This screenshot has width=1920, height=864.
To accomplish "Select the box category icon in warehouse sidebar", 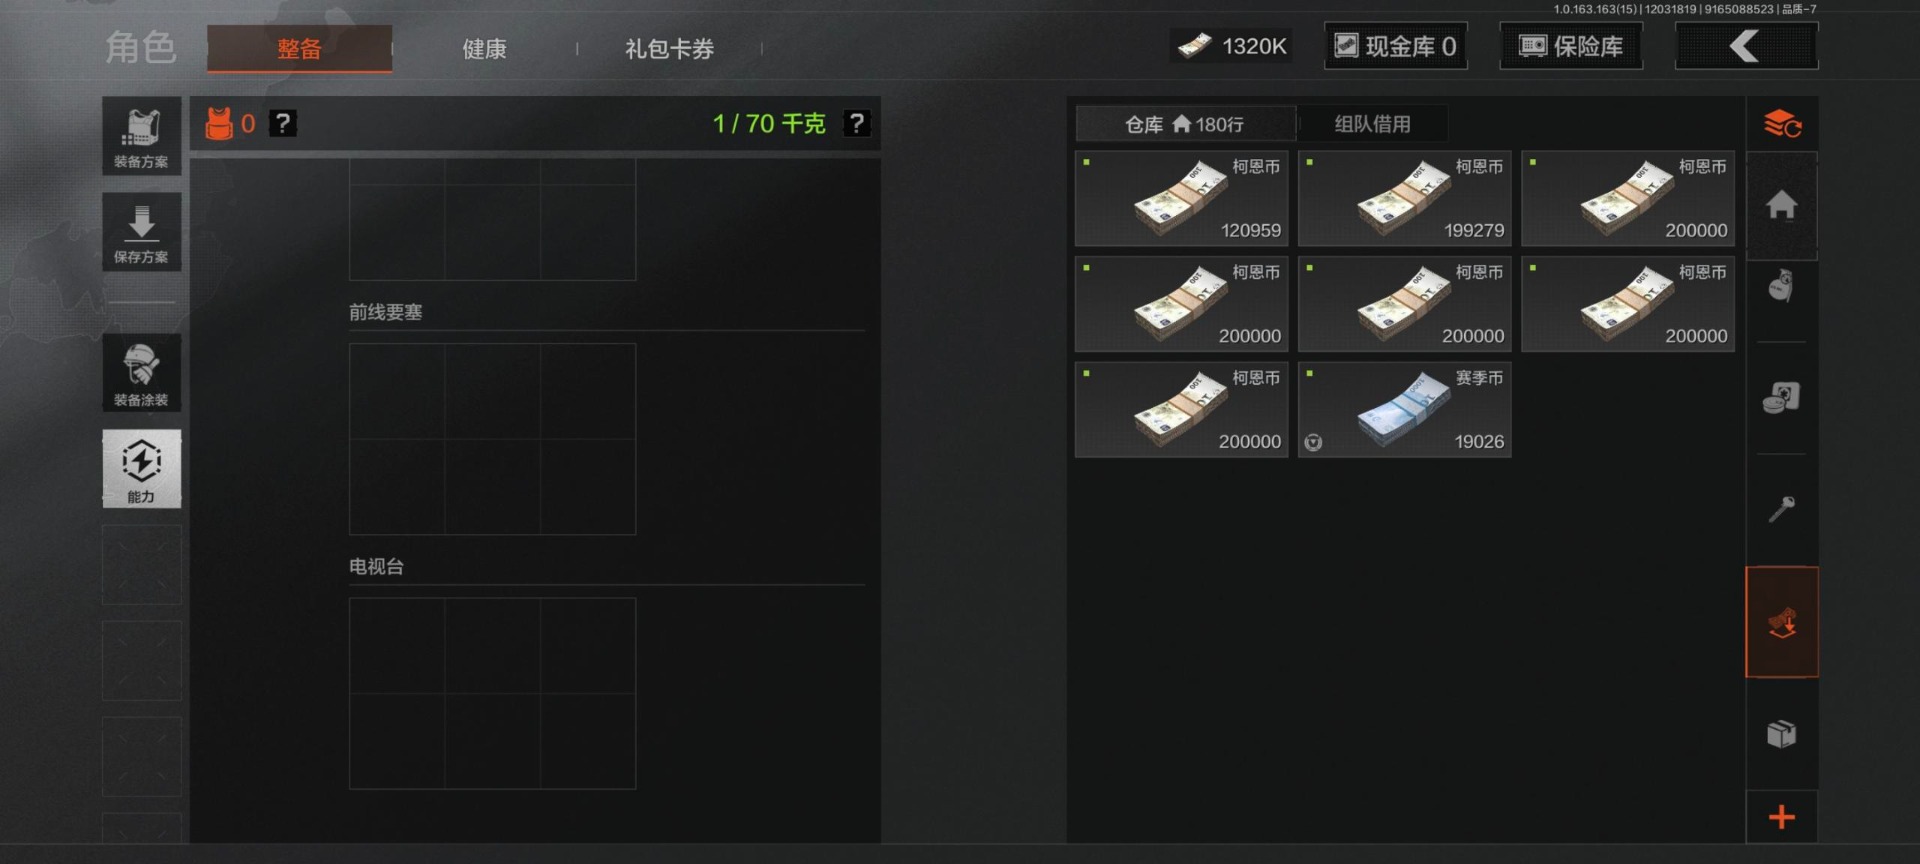I will (1781, 734).
